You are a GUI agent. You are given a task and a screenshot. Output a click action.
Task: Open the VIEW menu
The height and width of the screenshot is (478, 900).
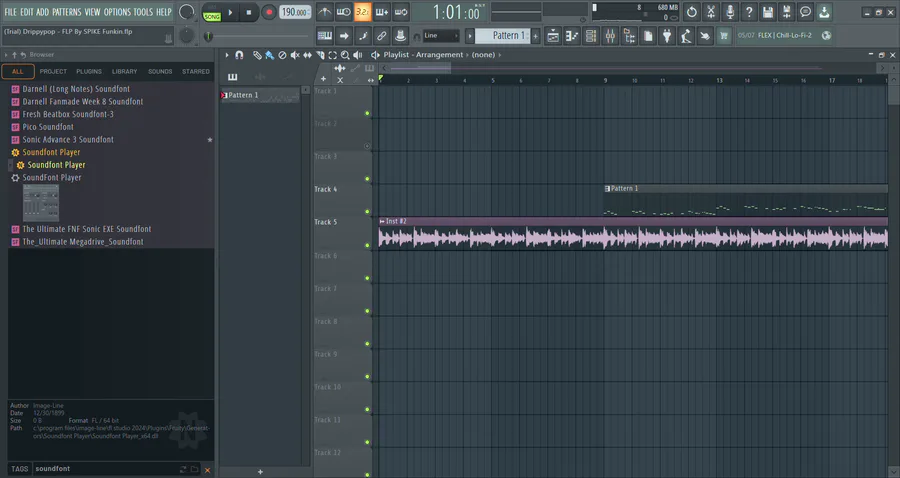pyautogui.click(x=92, y=11)
